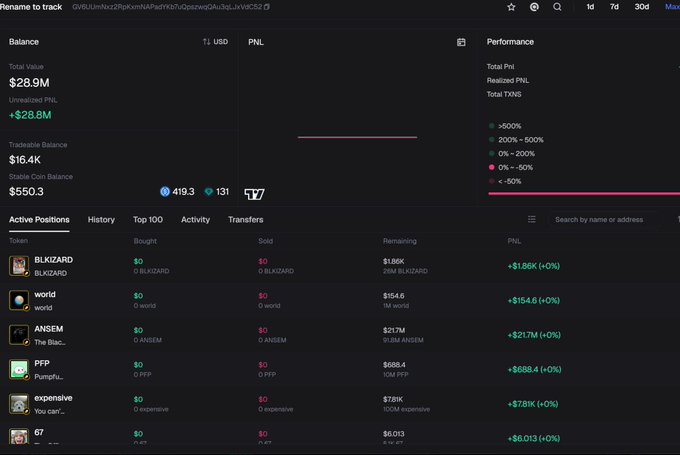Select the 7d timeframe

pyautogui.click(x=615, y=7)
